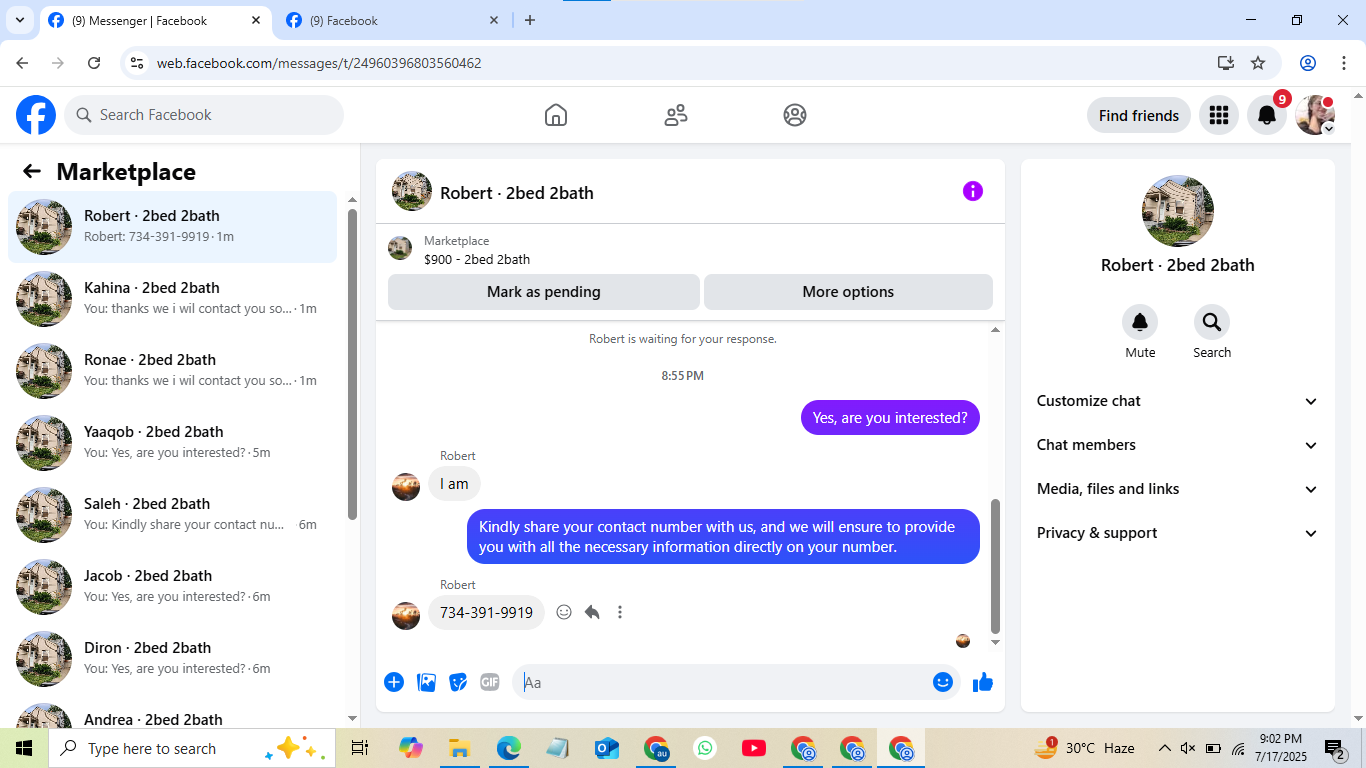Expand the Chat members section

coord(1178,445)
